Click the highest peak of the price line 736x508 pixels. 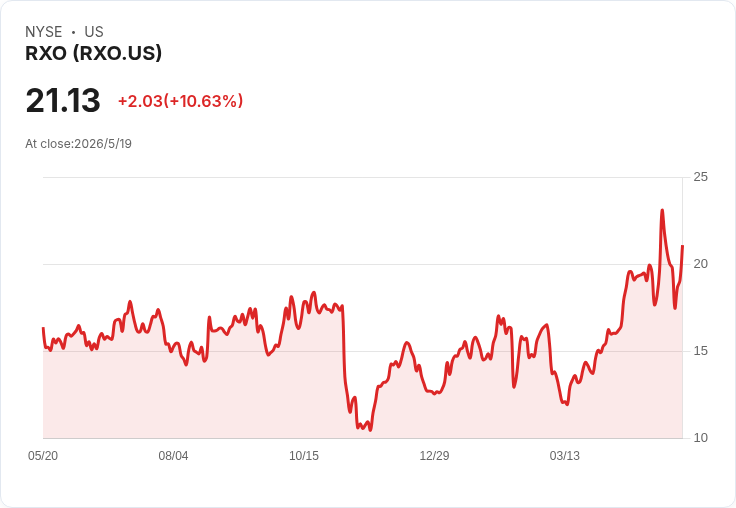[x=662, y=210]
